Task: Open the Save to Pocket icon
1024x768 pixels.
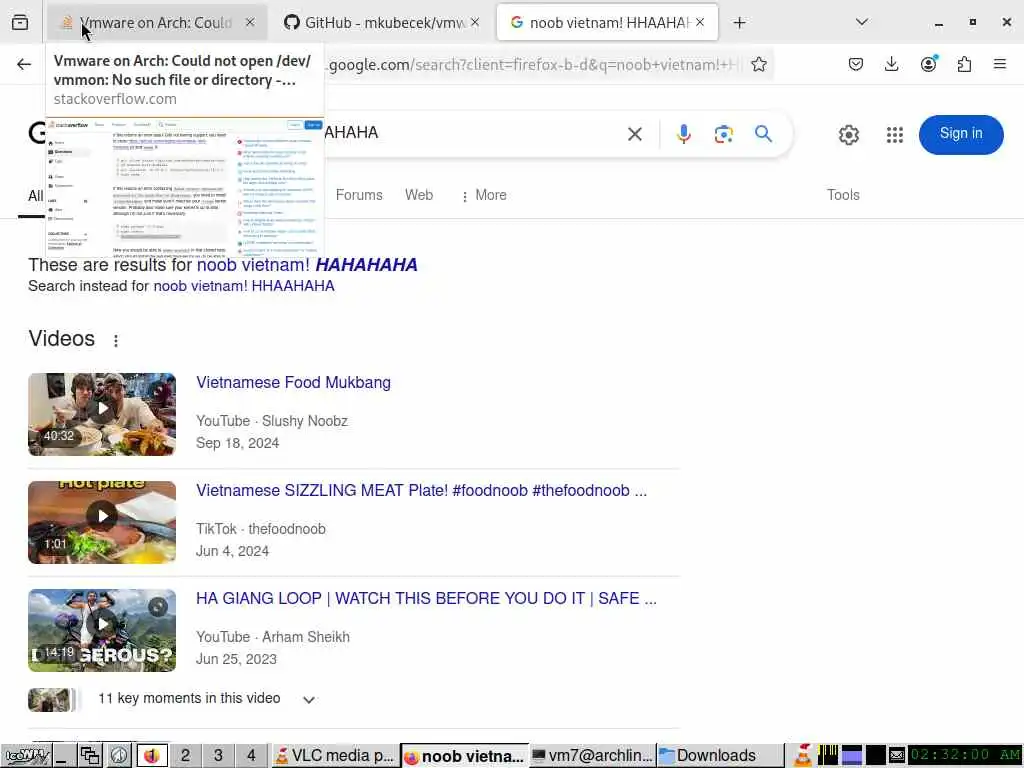Action: tap(856, 64)
